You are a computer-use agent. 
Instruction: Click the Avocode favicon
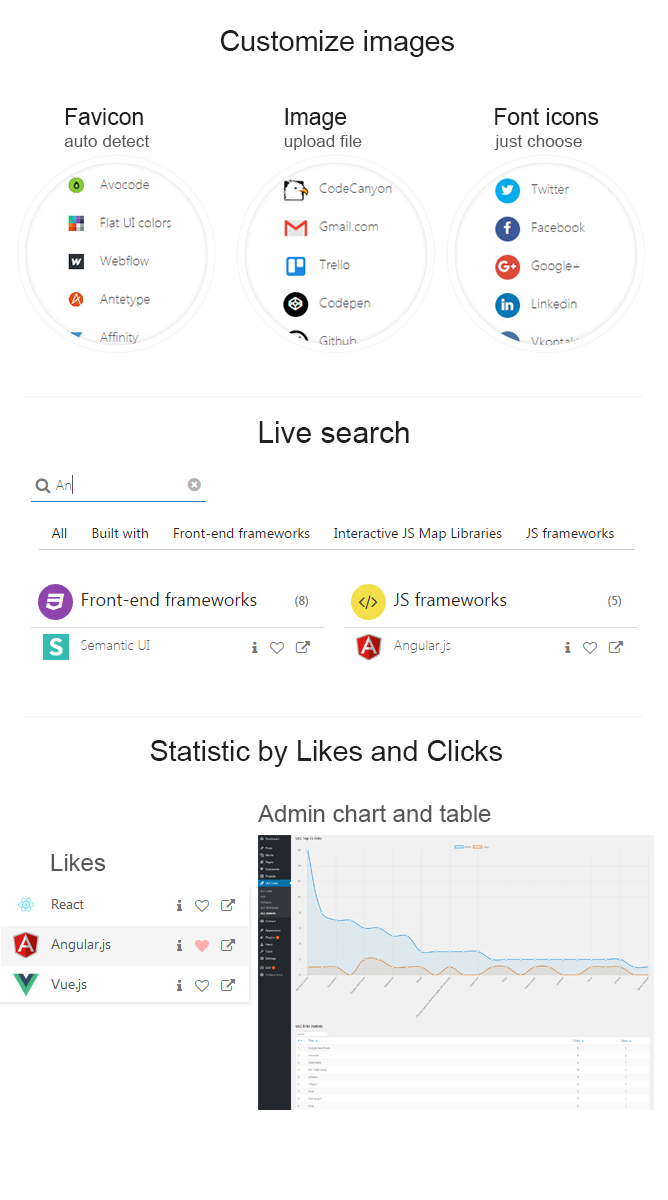76,185
